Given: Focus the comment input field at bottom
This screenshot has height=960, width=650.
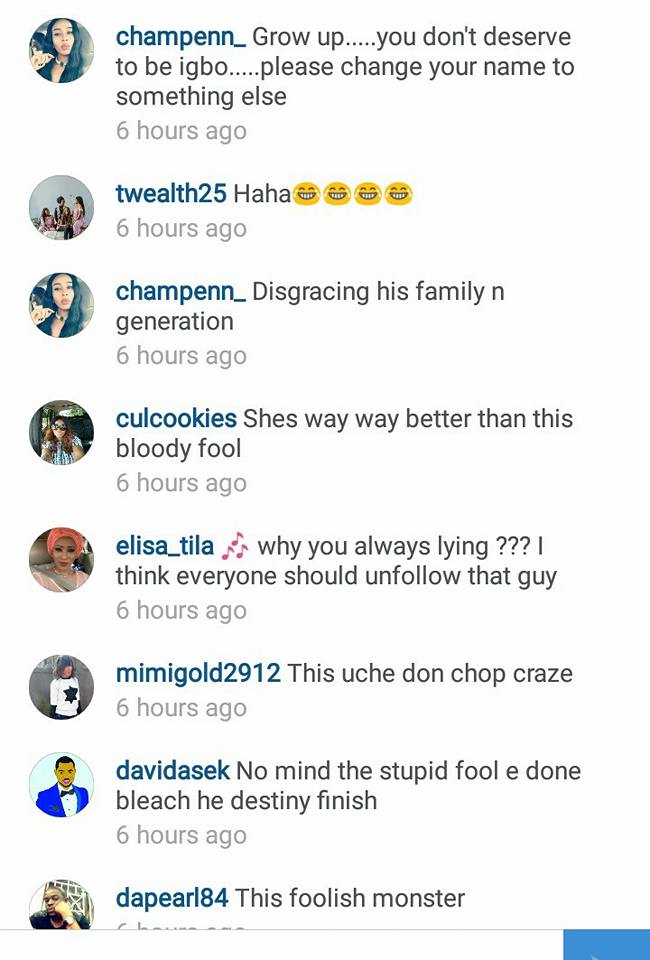Looking at the screenshot, I should [x=282, y=945].
